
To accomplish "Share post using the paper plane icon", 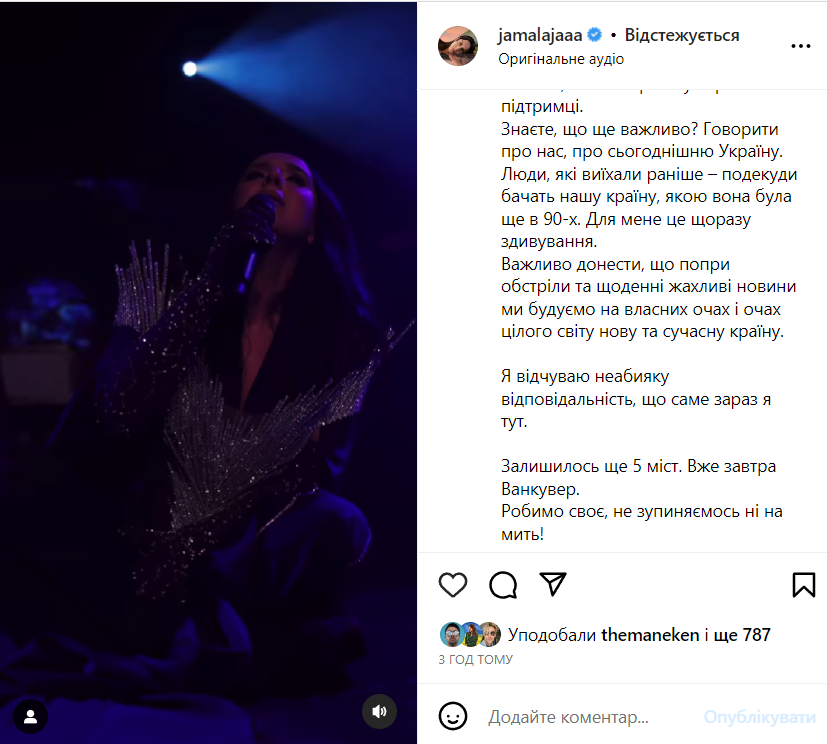I will [553, 584].
